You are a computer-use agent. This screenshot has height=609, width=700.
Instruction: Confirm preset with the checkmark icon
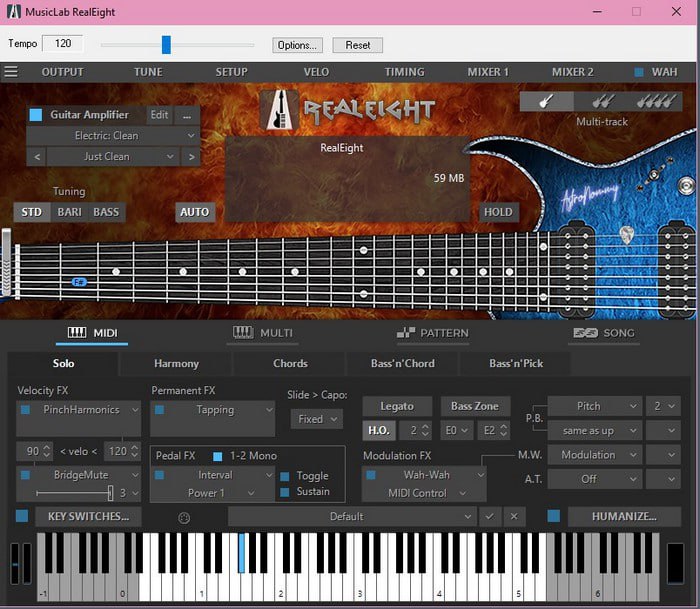coord(490,516)
